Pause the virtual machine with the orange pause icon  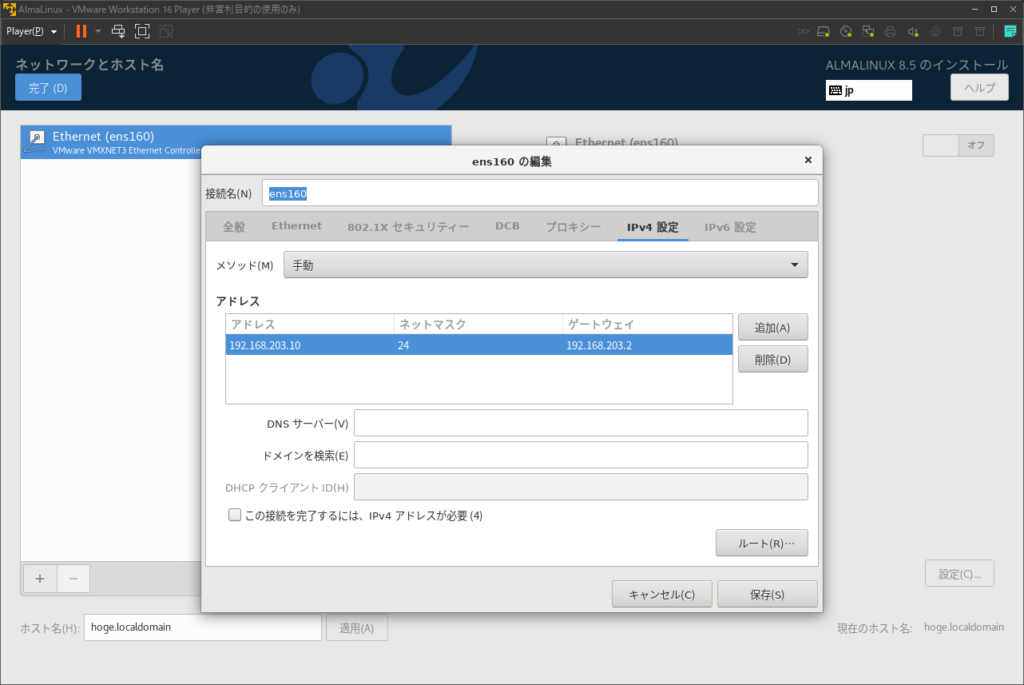[x=81, y=31]
